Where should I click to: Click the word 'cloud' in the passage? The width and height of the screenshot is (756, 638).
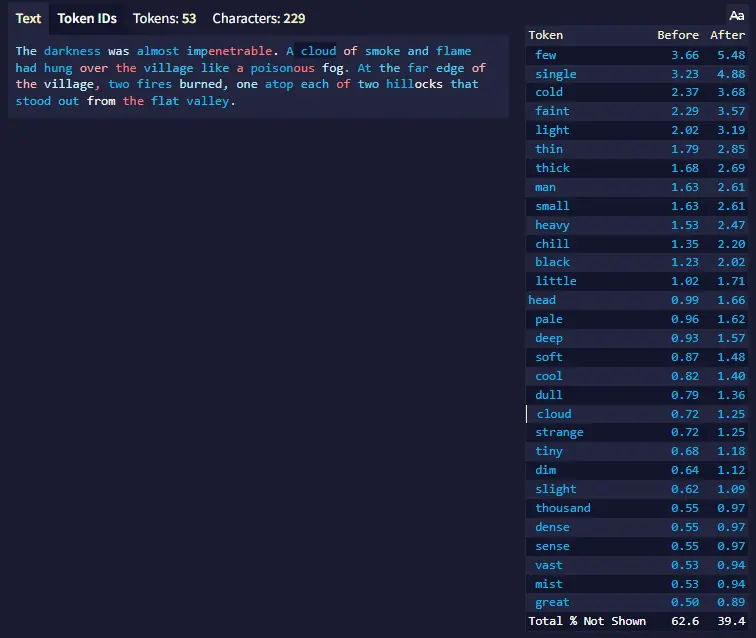318,51
